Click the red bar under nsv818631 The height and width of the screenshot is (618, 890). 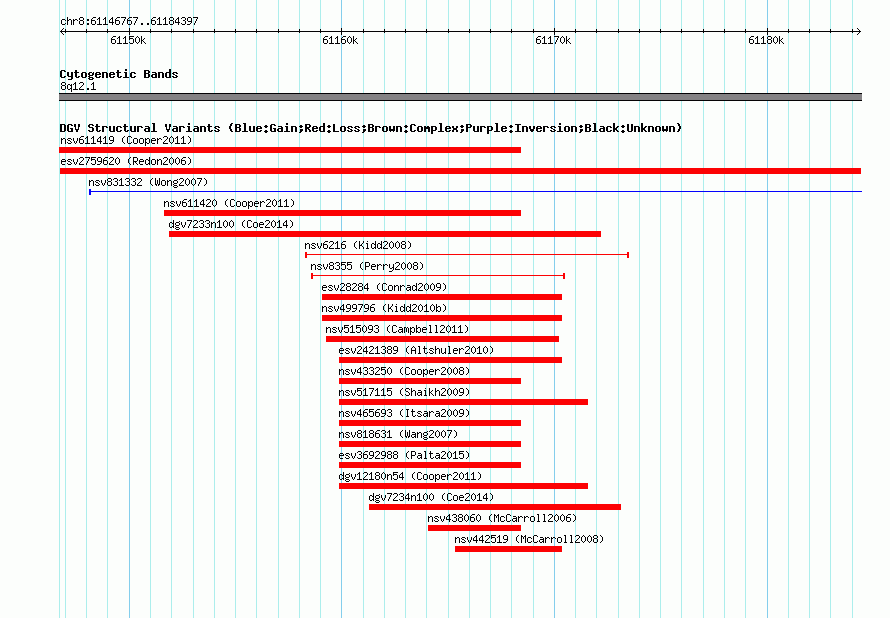point(430,444)
